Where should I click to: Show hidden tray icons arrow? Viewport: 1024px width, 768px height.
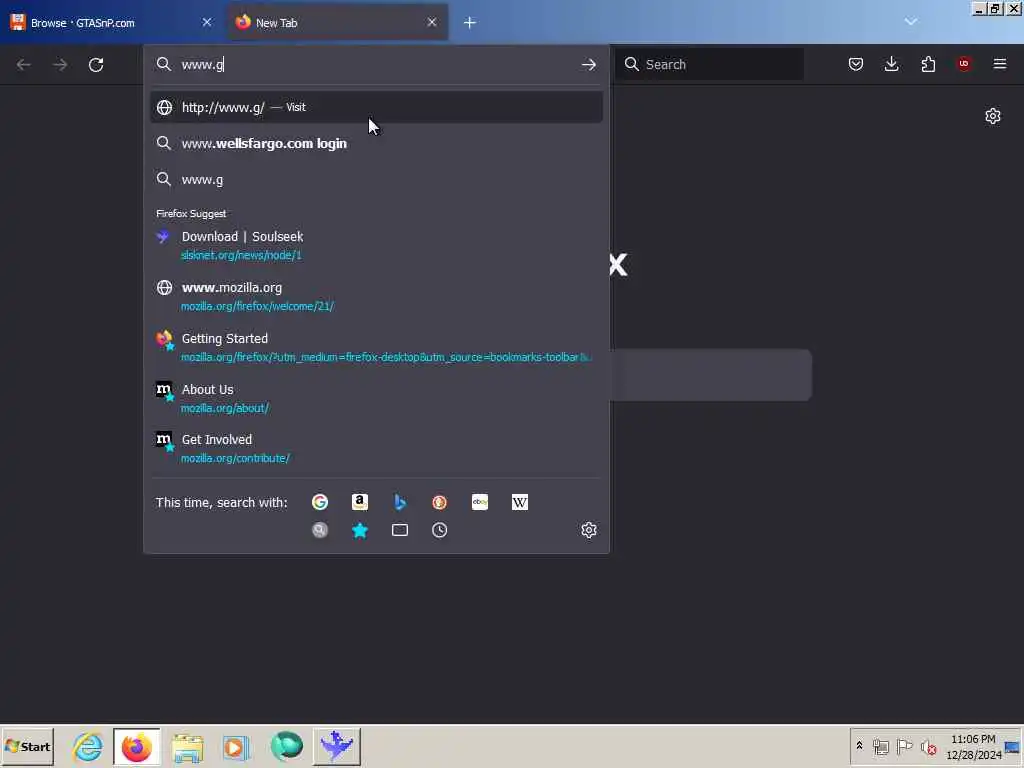click(859, 746)
